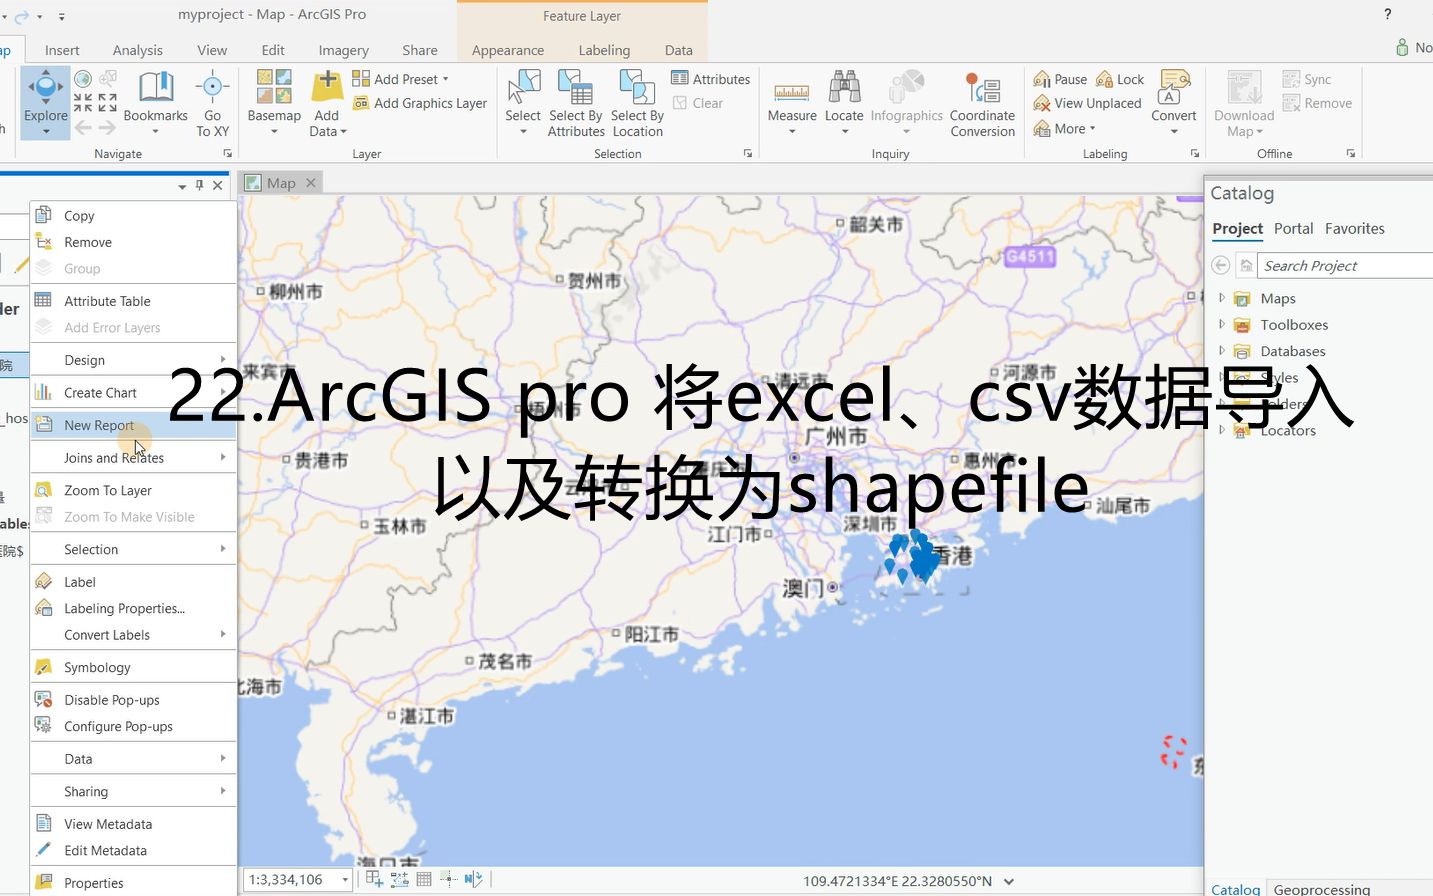Expand the Toolboxes node
The height and width of the screenshot is (896, 1433).
pyautogui.click(x=1221, y=324)
